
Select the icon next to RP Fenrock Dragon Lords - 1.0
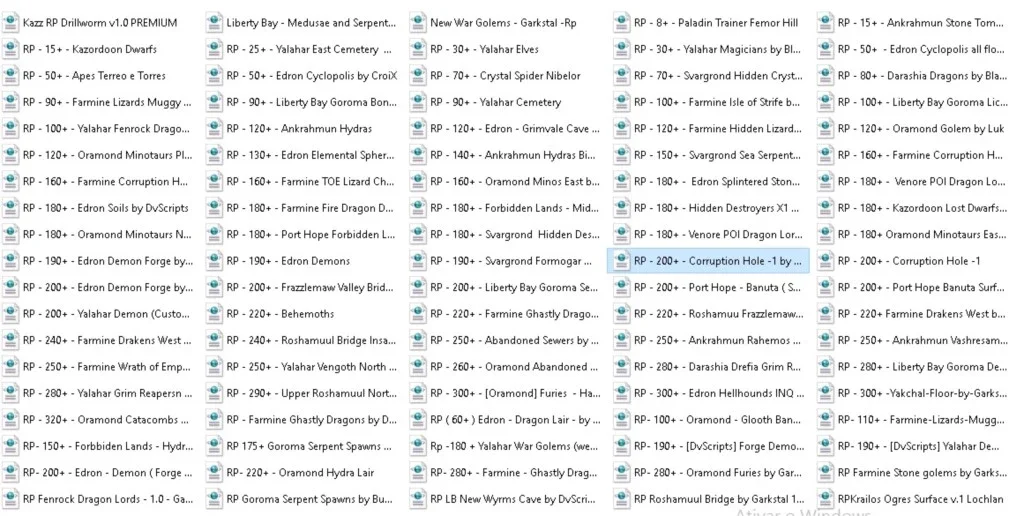tap(10, 500)
